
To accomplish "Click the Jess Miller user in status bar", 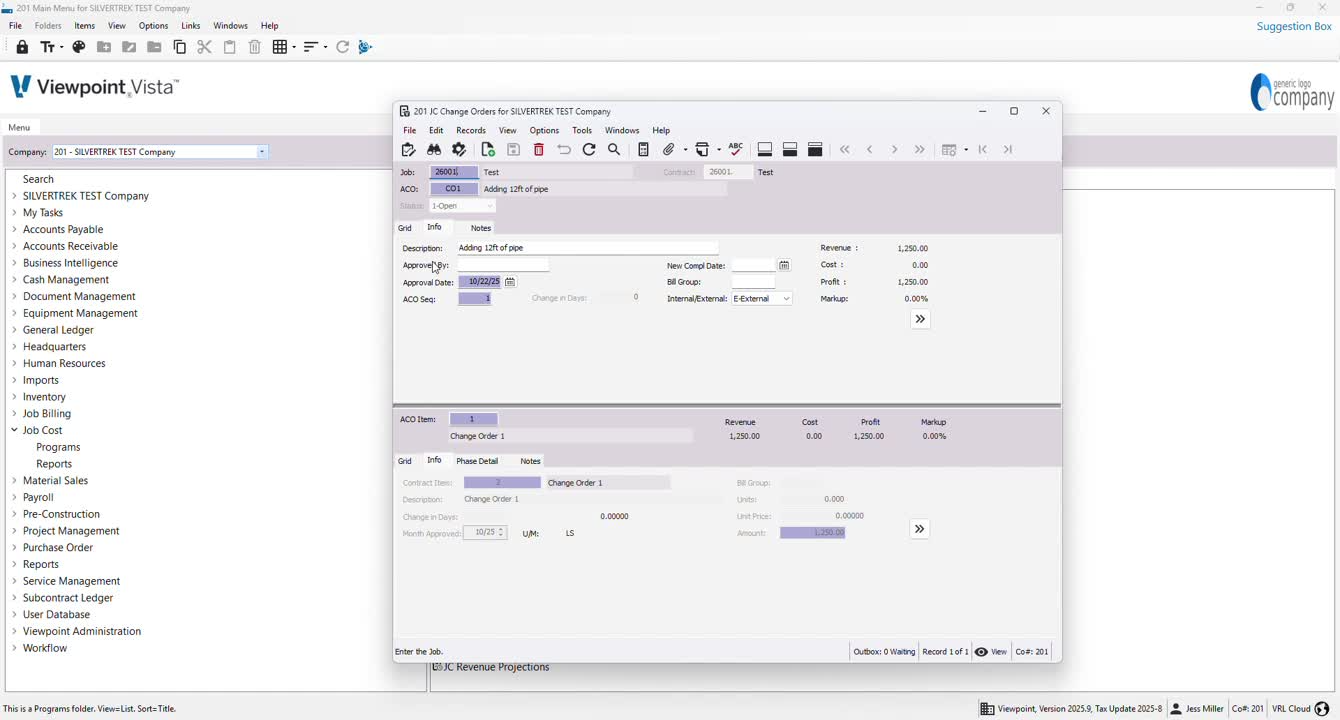I will click(x=1197, y=709).
